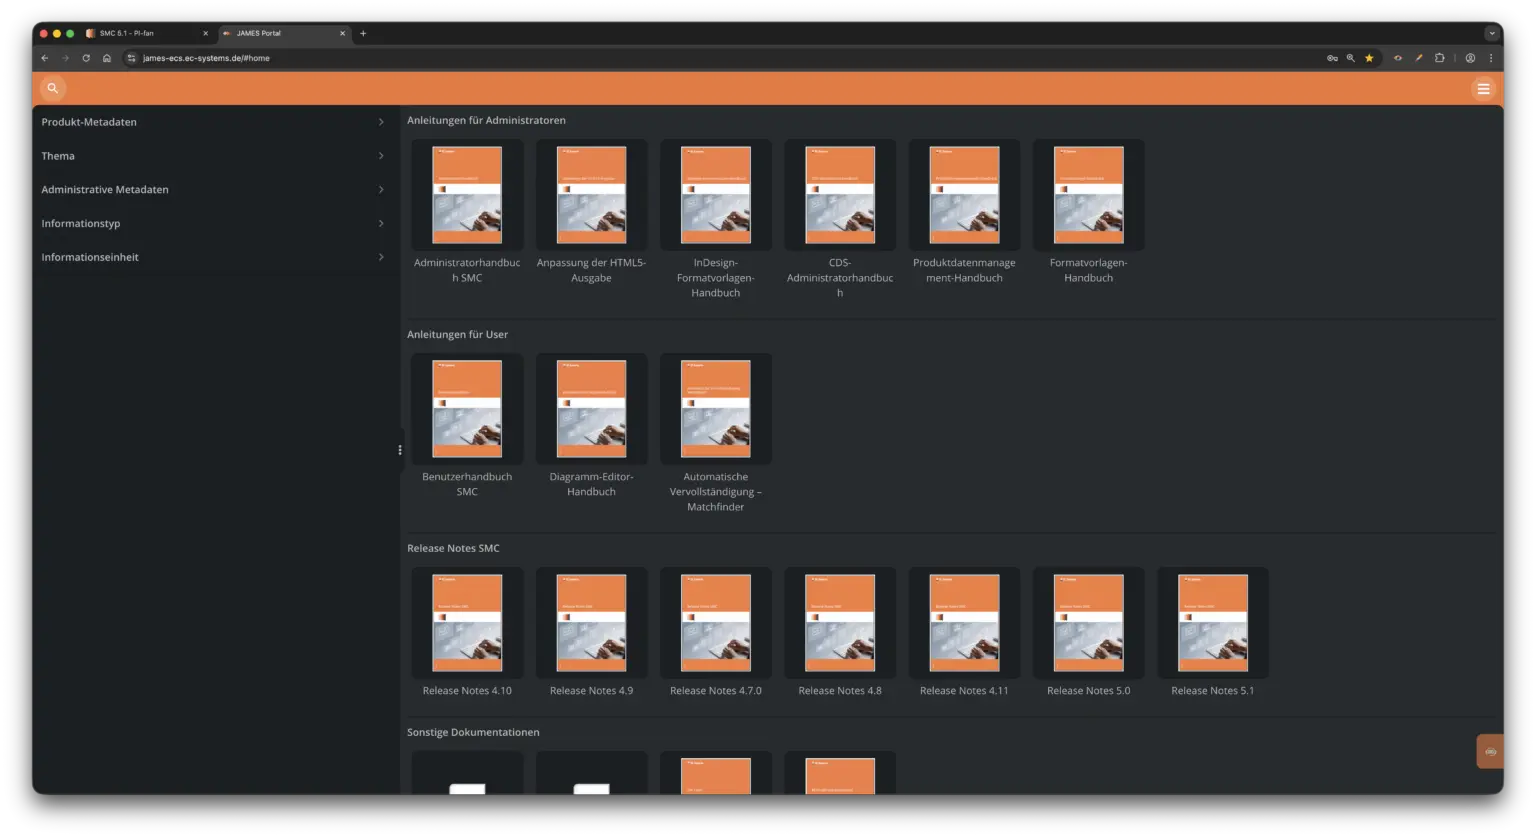This screenshot has width=1536, height=837.
Task: Click the password manager key icon
Action: 1332,58
